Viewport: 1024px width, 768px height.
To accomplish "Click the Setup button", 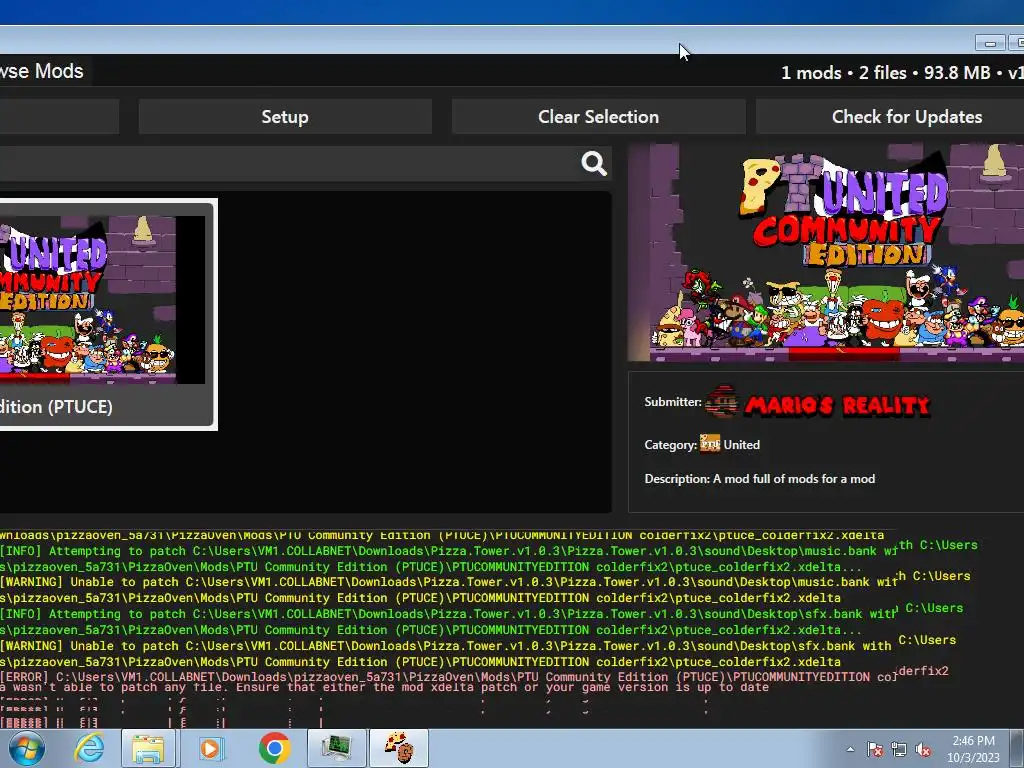I will (285, 117).
